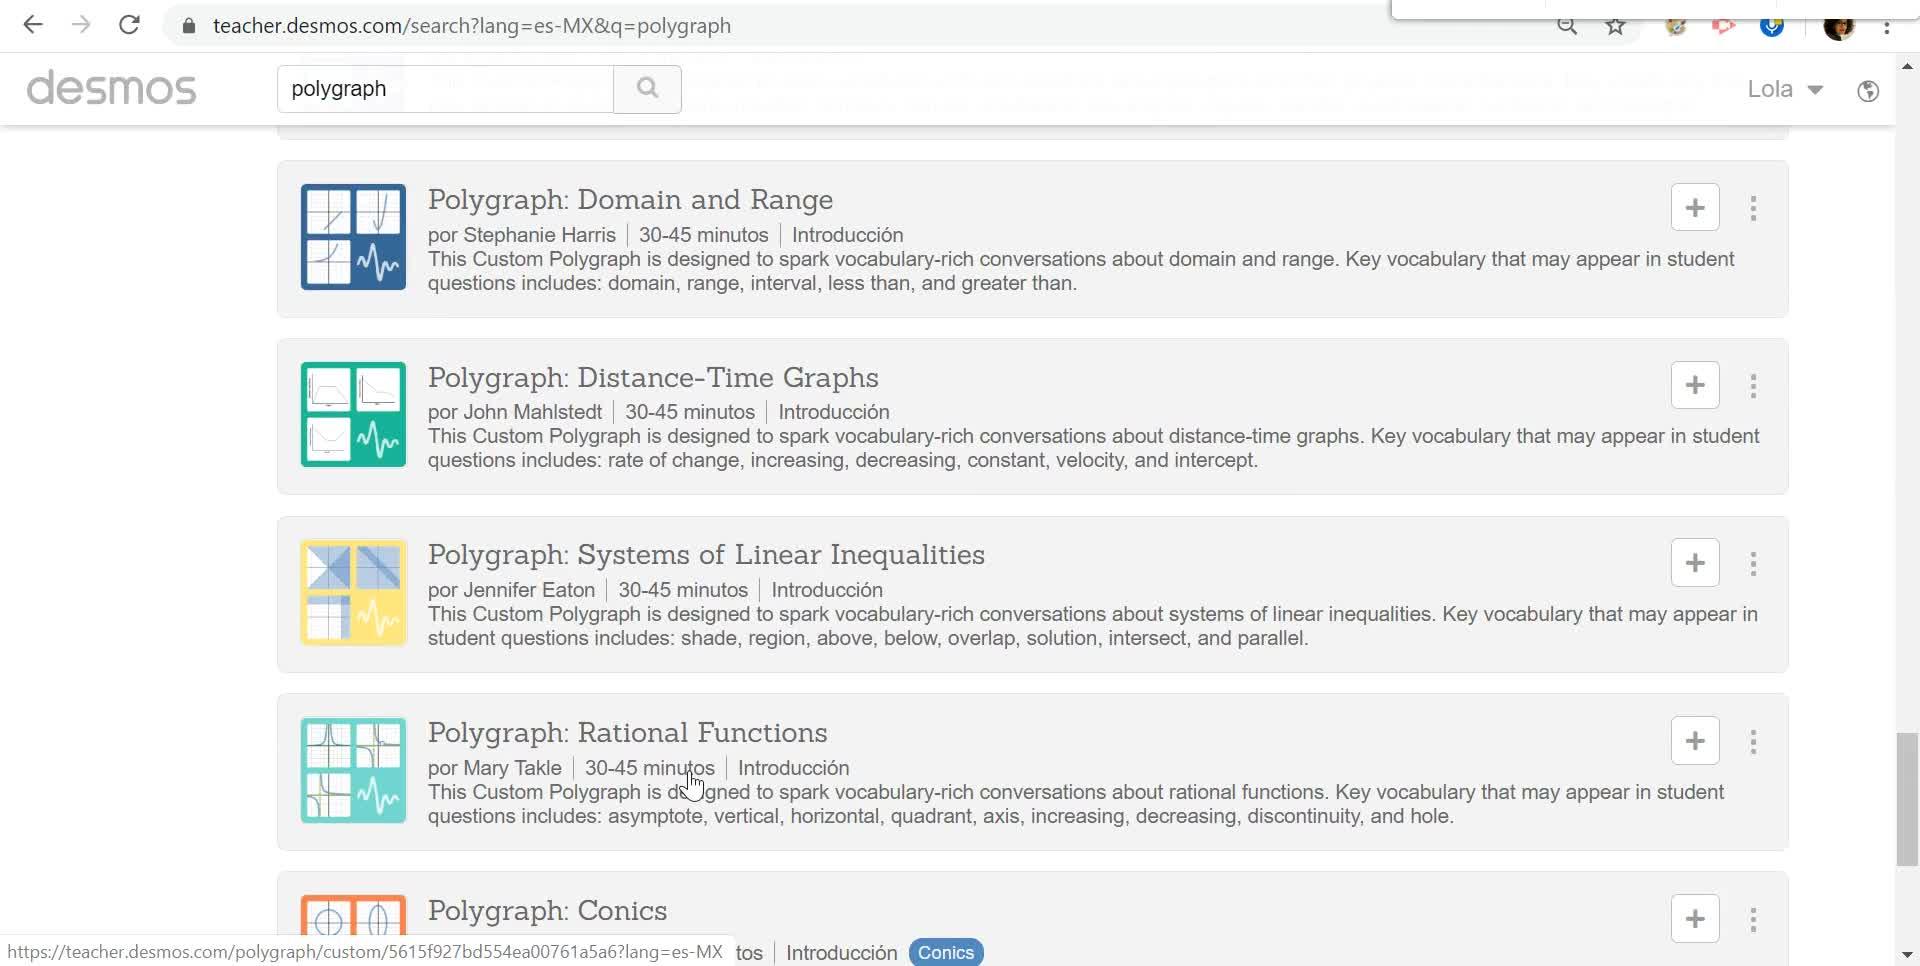Go back to the previous browser page
The image size is (1920, 966).
tap(33, 25)
